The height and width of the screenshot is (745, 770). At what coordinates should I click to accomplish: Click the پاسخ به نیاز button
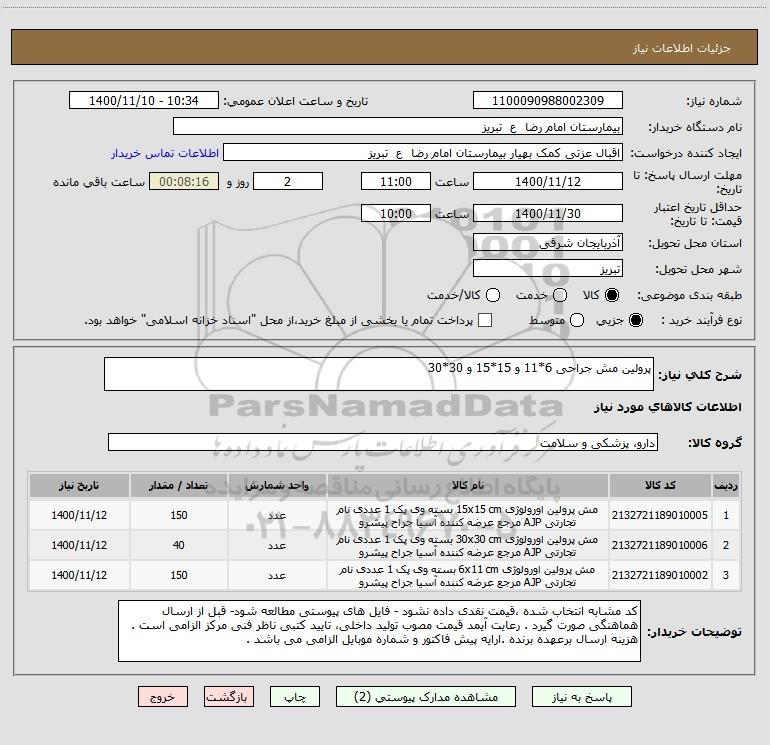point(582,697)
